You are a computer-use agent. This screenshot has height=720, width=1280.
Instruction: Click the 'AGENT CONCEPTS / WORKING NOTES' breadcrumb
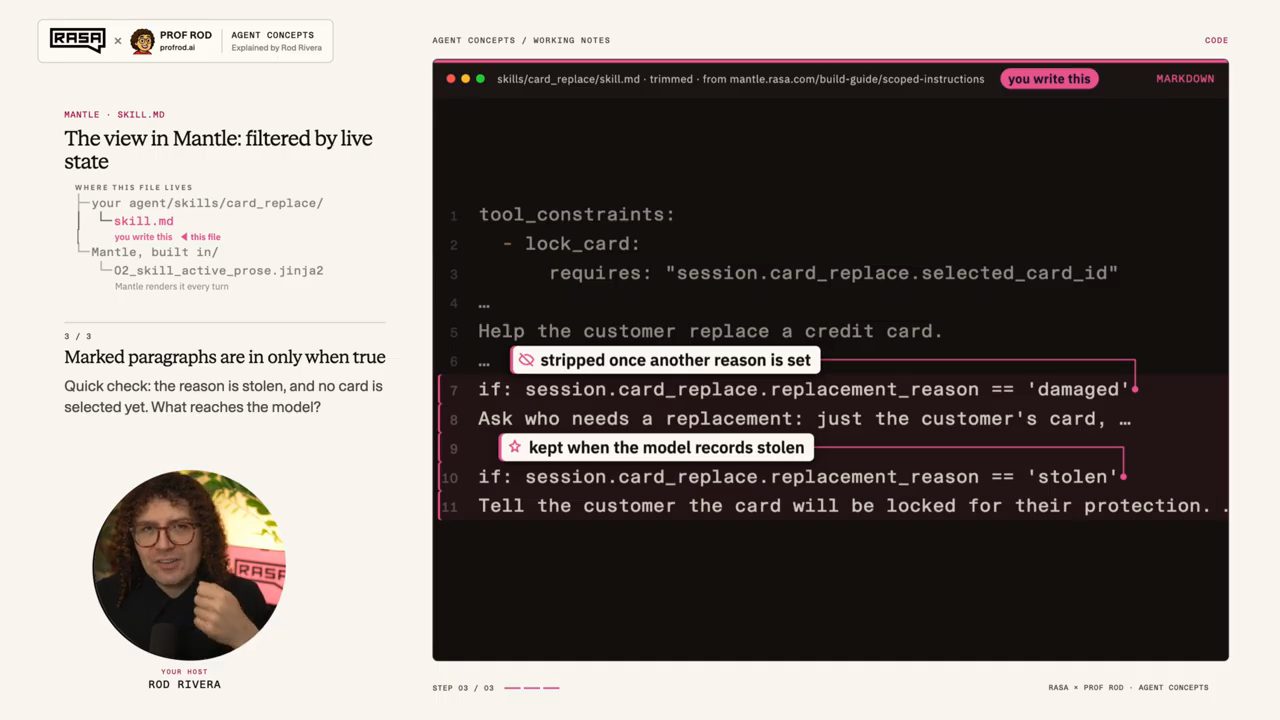point(521,41)
